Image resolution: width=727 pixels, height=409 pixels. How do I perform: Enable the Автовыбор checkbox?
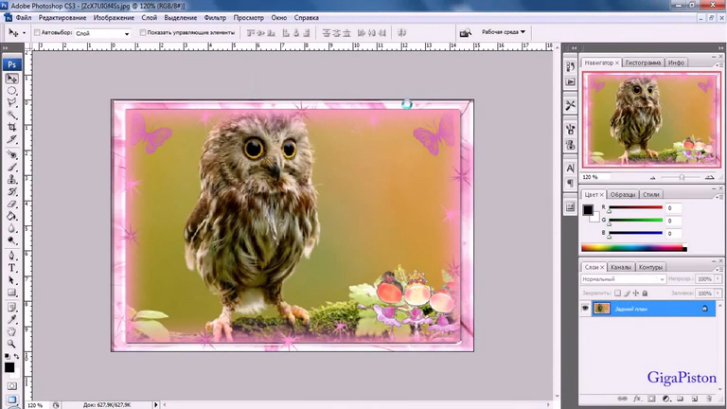tap(38, 33)
